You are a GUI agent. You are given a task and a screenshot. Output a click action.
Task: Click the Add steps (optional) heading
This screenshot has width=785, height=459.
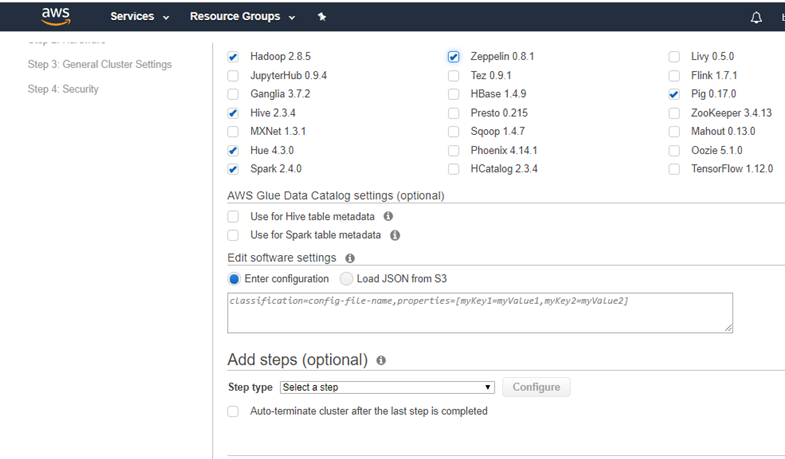click(298, 360)
